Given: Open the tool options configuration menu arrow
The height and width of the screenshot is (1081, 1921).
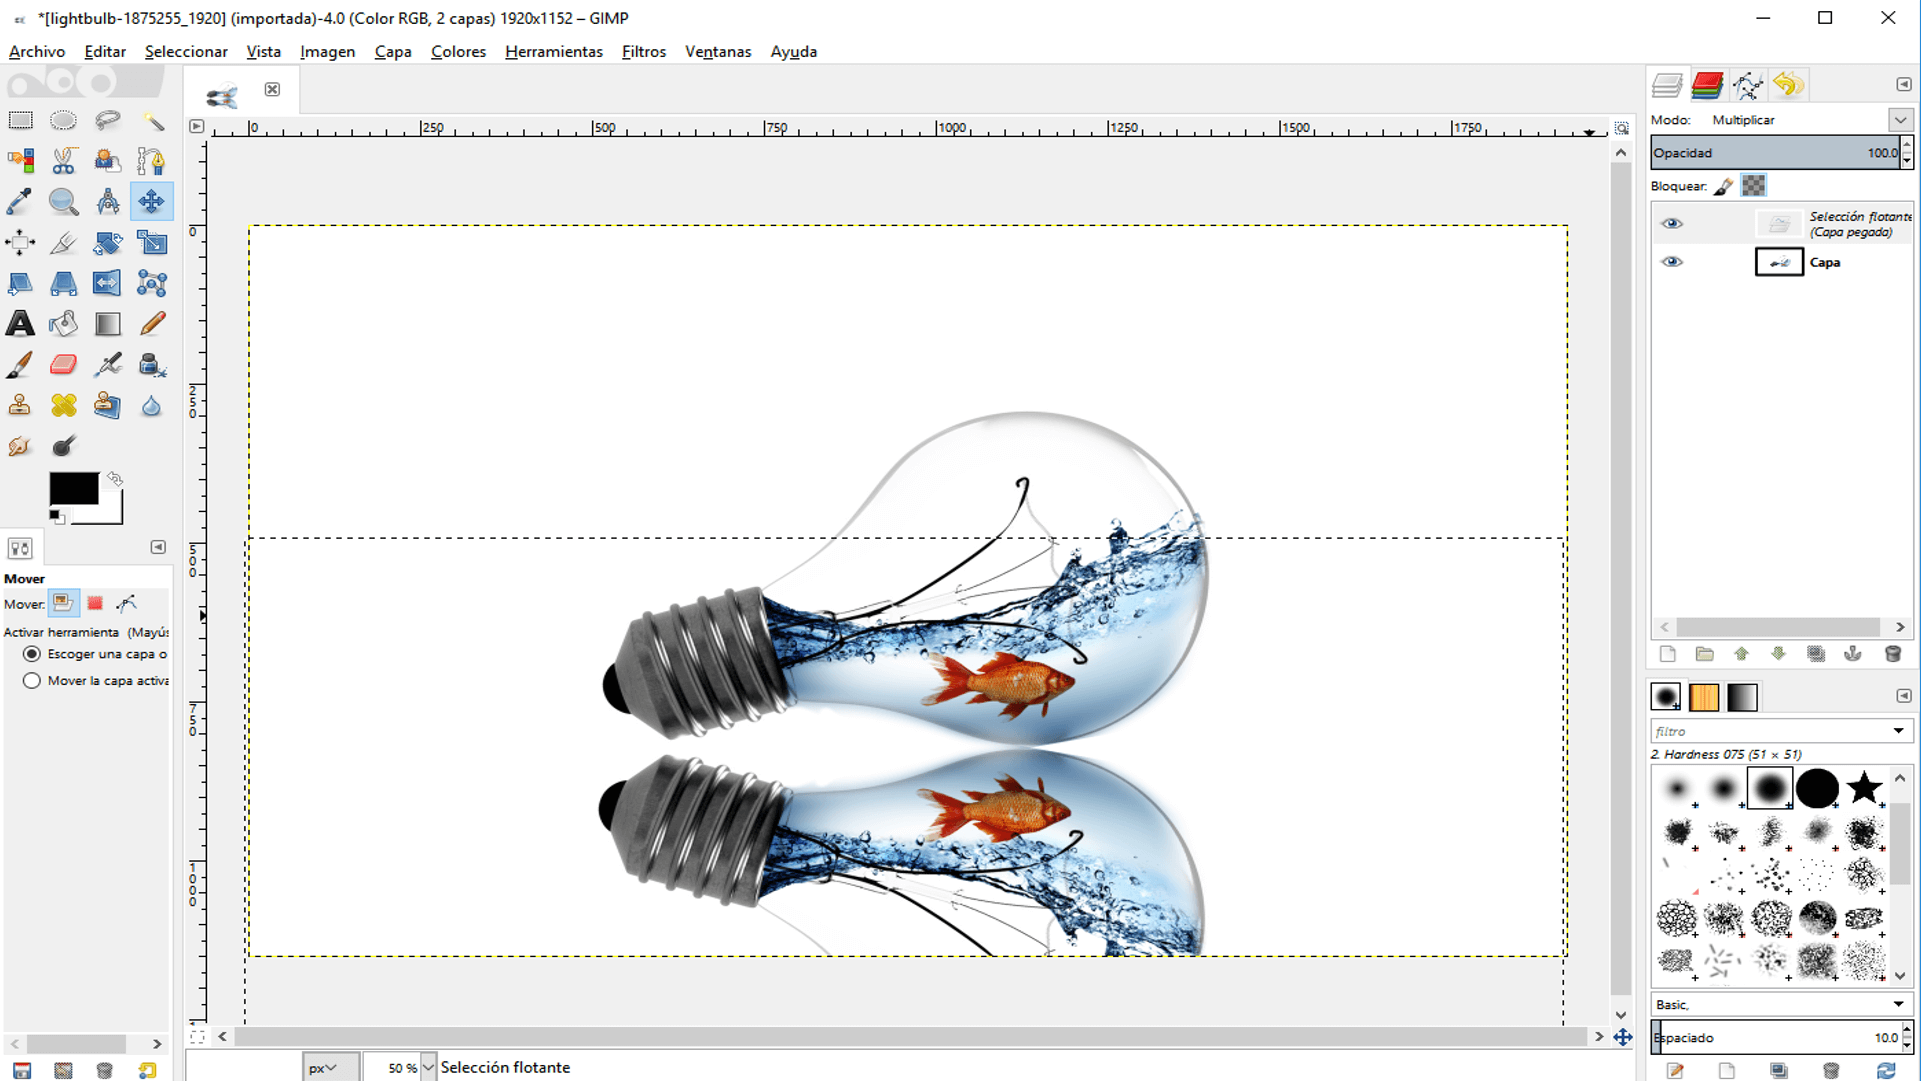Looking at the screenshot, I should pyautogui.click(x=158, y=547).
